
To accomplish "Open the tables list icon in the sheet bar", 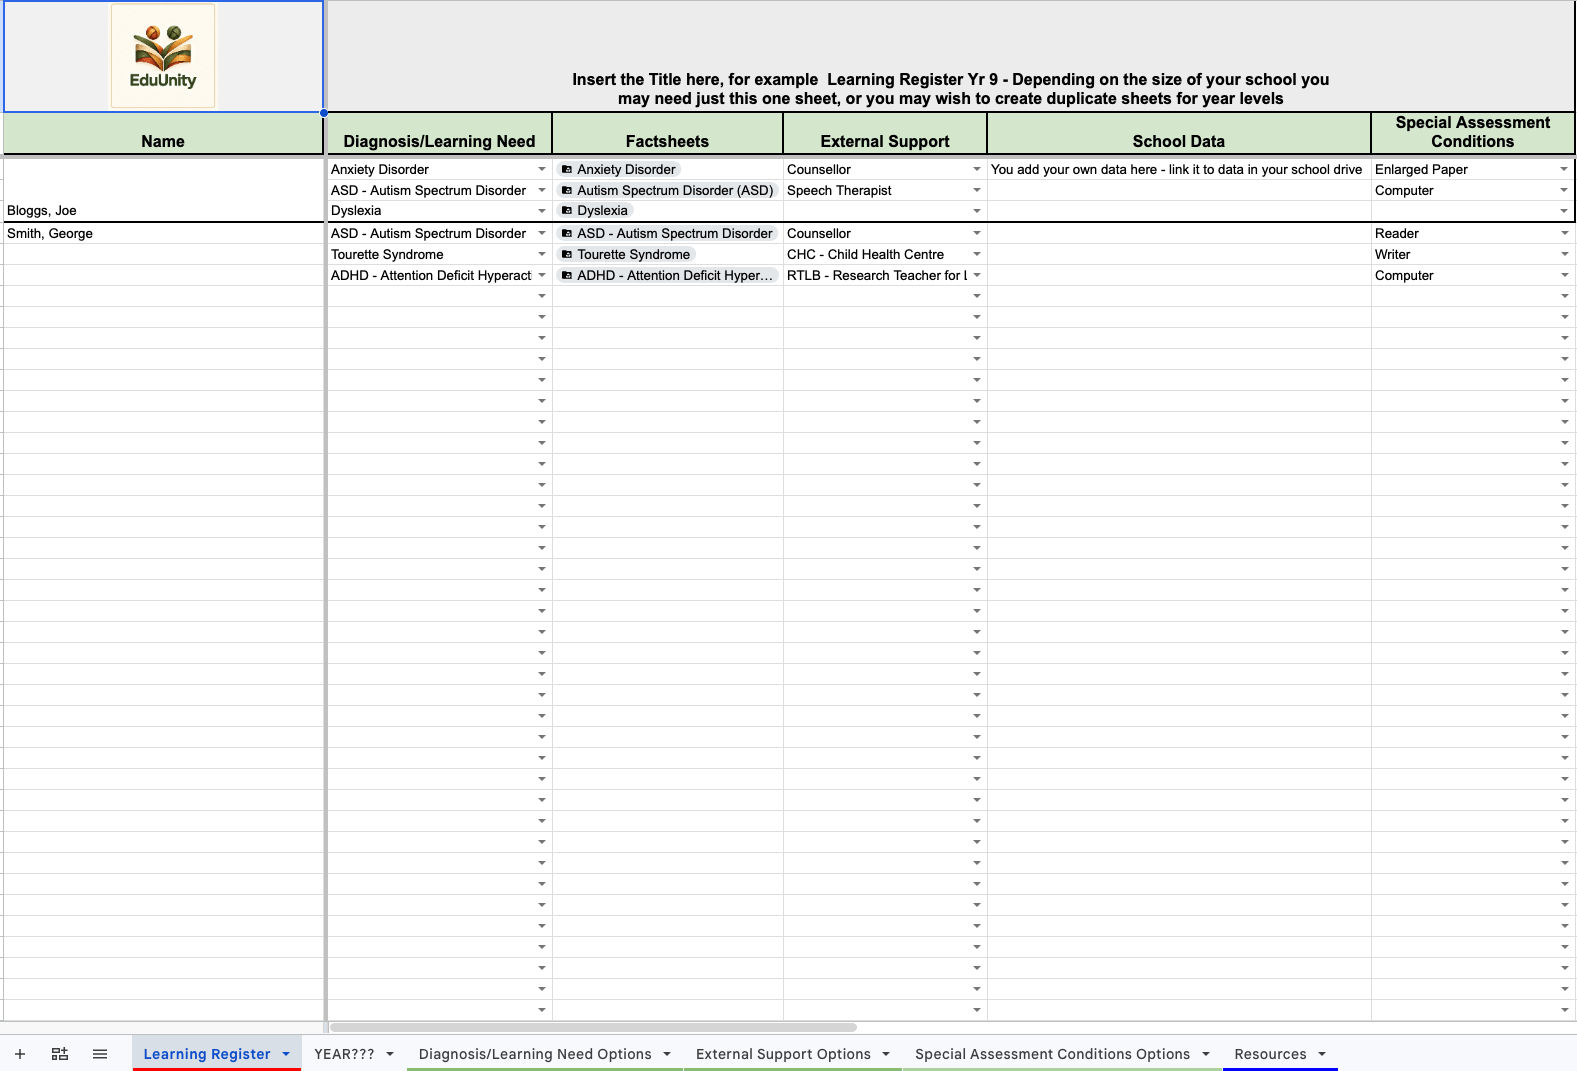I will pyautogui.click(x=60, y=1054).
